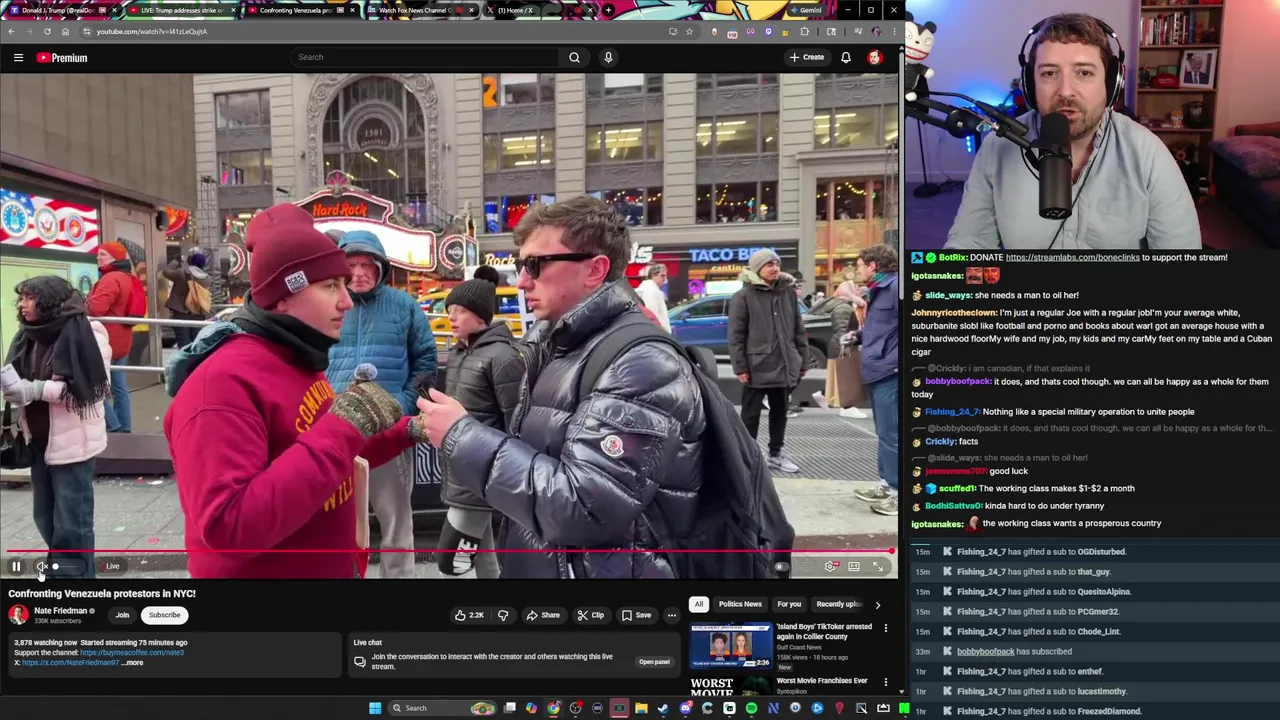Open Windows Start menu
This screenshot has height=720, width=1280.
[375, 708]
